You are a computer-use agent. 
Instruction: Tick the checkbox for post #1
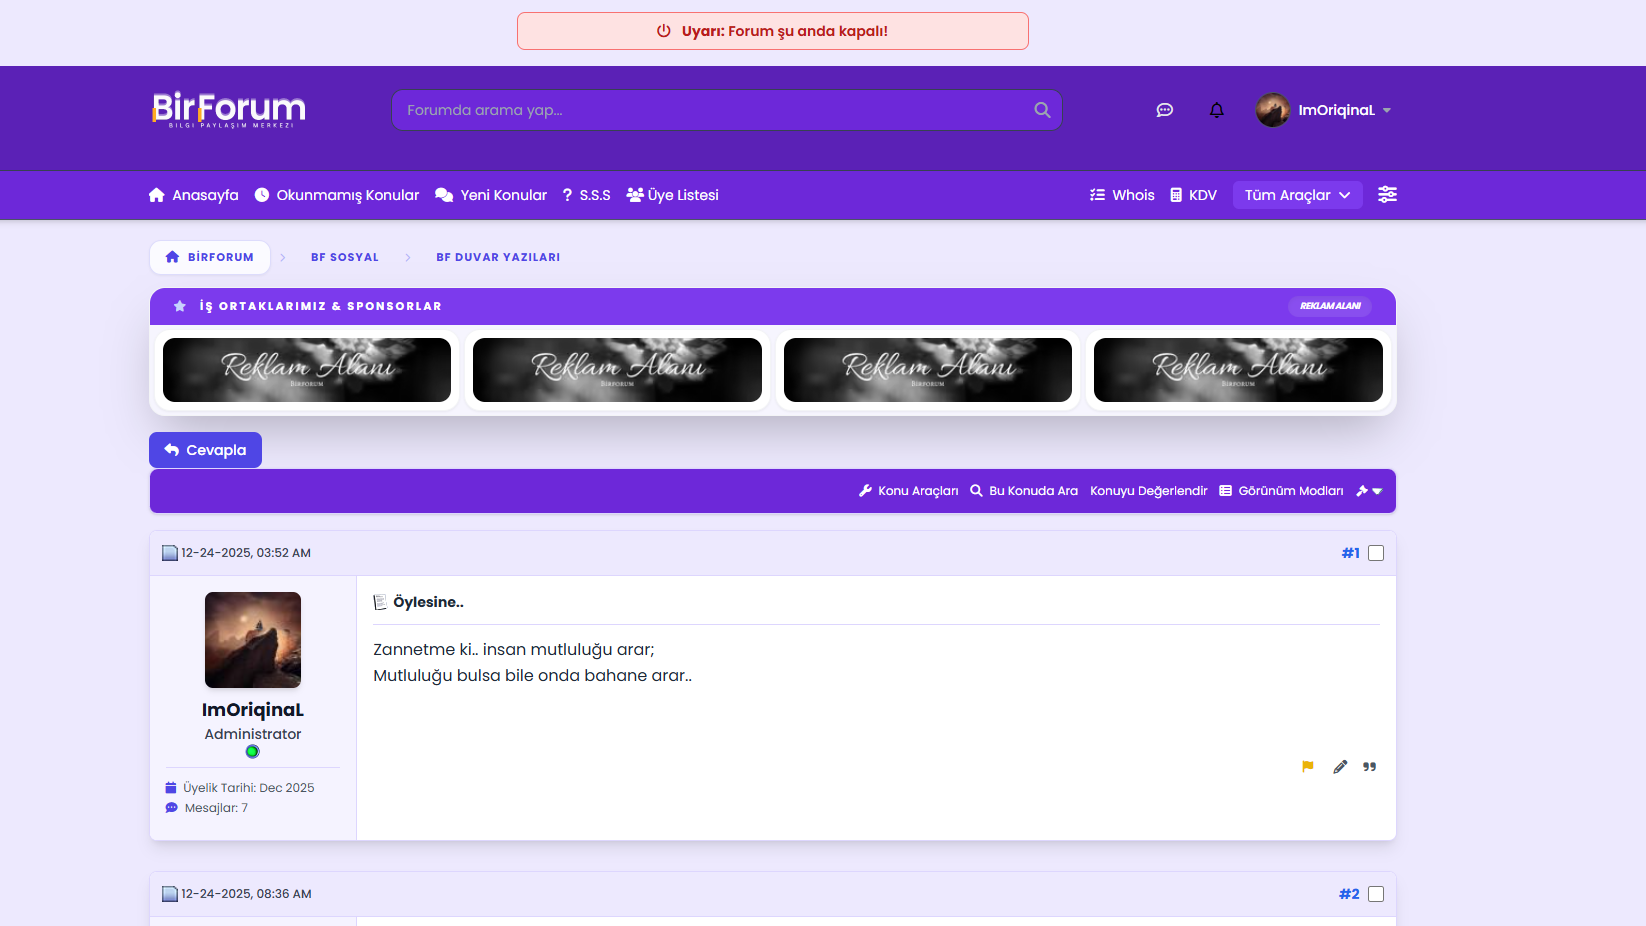coord(1376,553)
